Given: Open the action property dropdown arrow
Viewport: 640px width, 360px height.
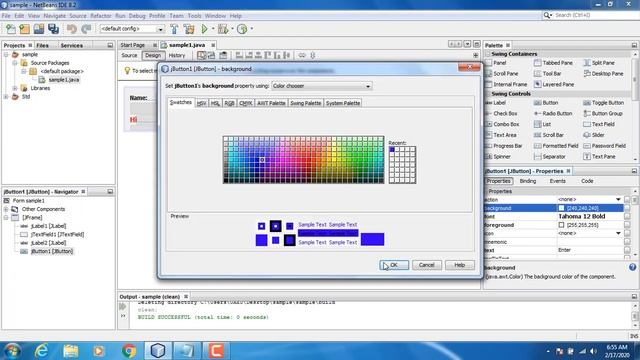Looking at the screenshot, I should (618, 200).
